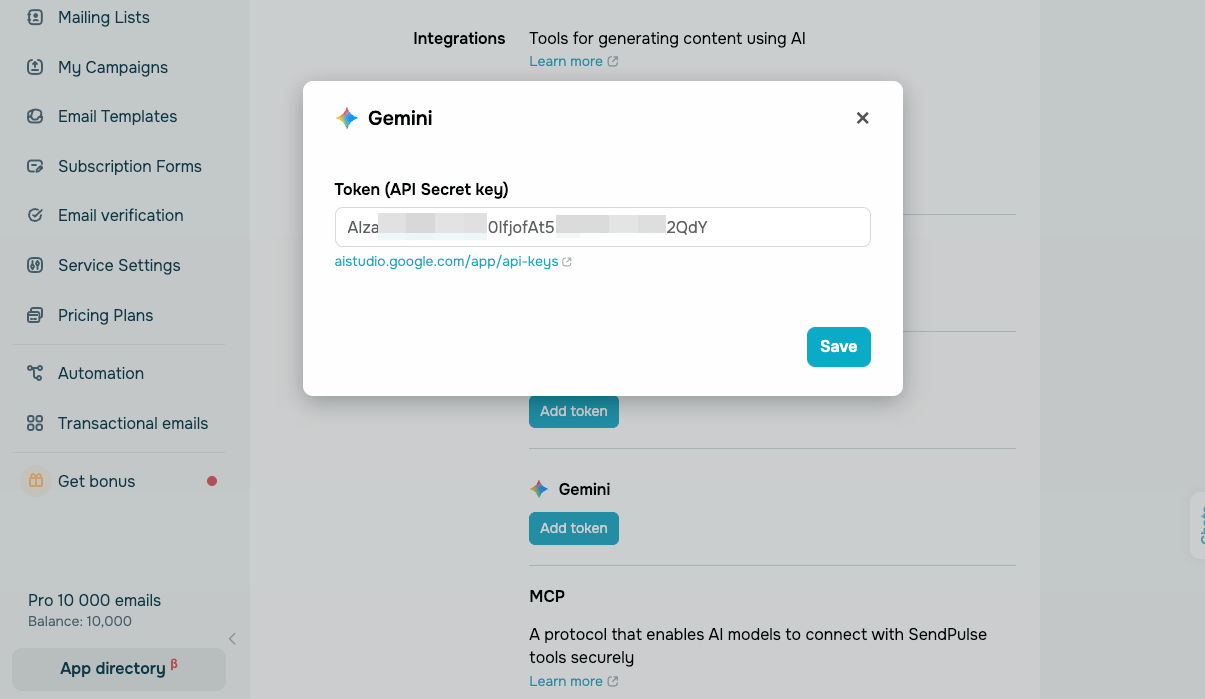The height and width of the screenshot is (699, 1205).
Task: Click the Get bonus gift icon
Action: point(36,481)
